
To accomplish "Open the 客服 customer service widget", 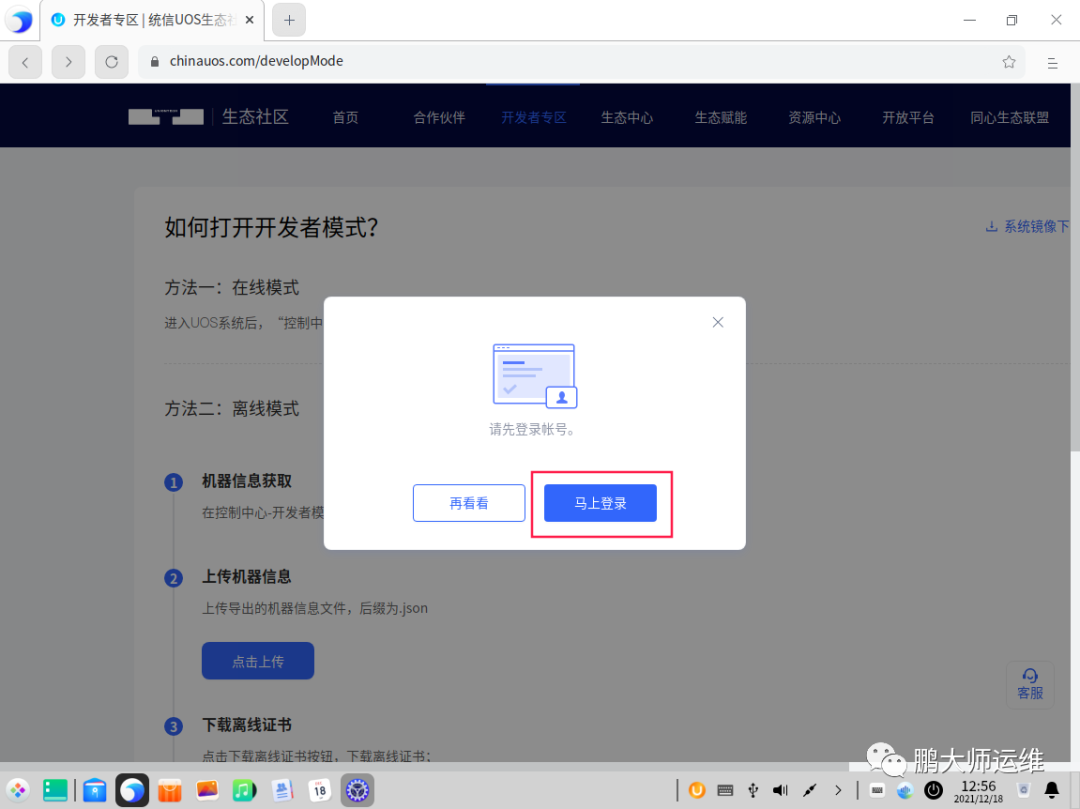I will pyautogui.click(x=1030, y=684).
